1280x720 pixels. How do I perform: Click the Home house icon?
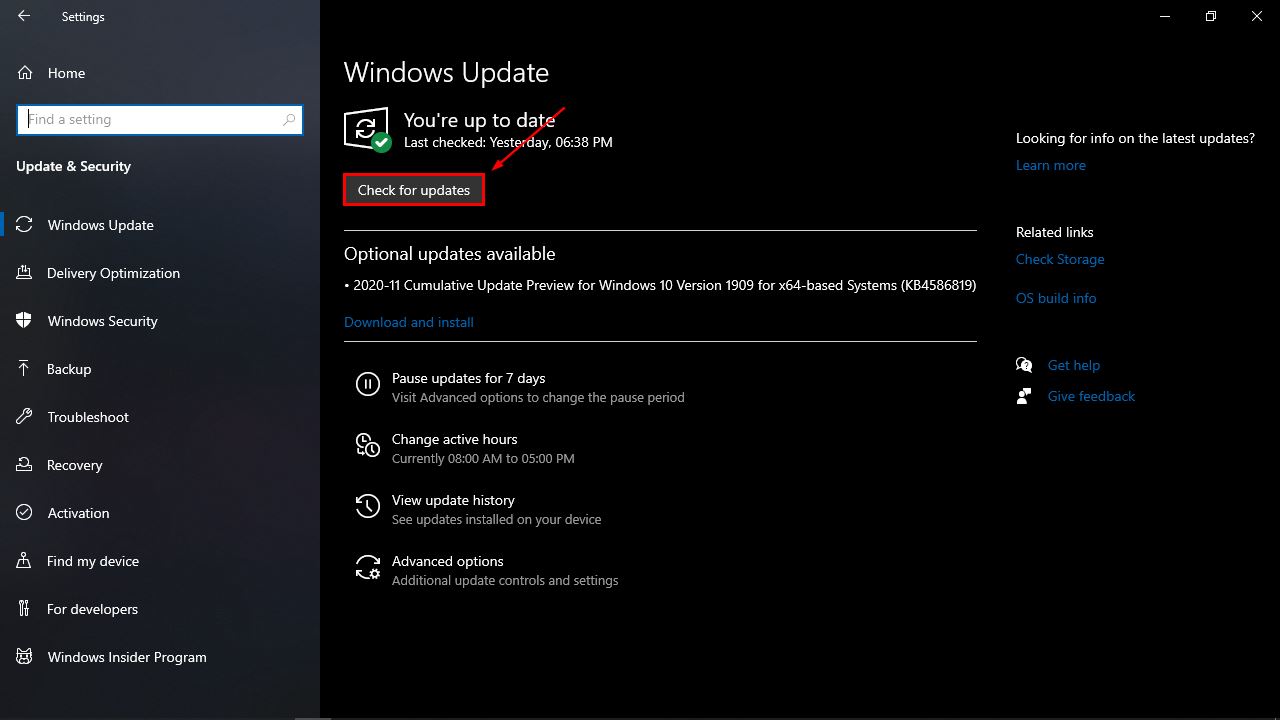[x=25, y=73]
